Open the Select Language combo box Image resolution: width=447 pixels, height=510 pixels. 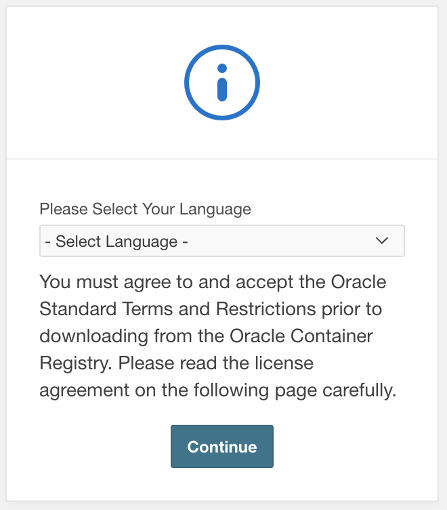222,241
